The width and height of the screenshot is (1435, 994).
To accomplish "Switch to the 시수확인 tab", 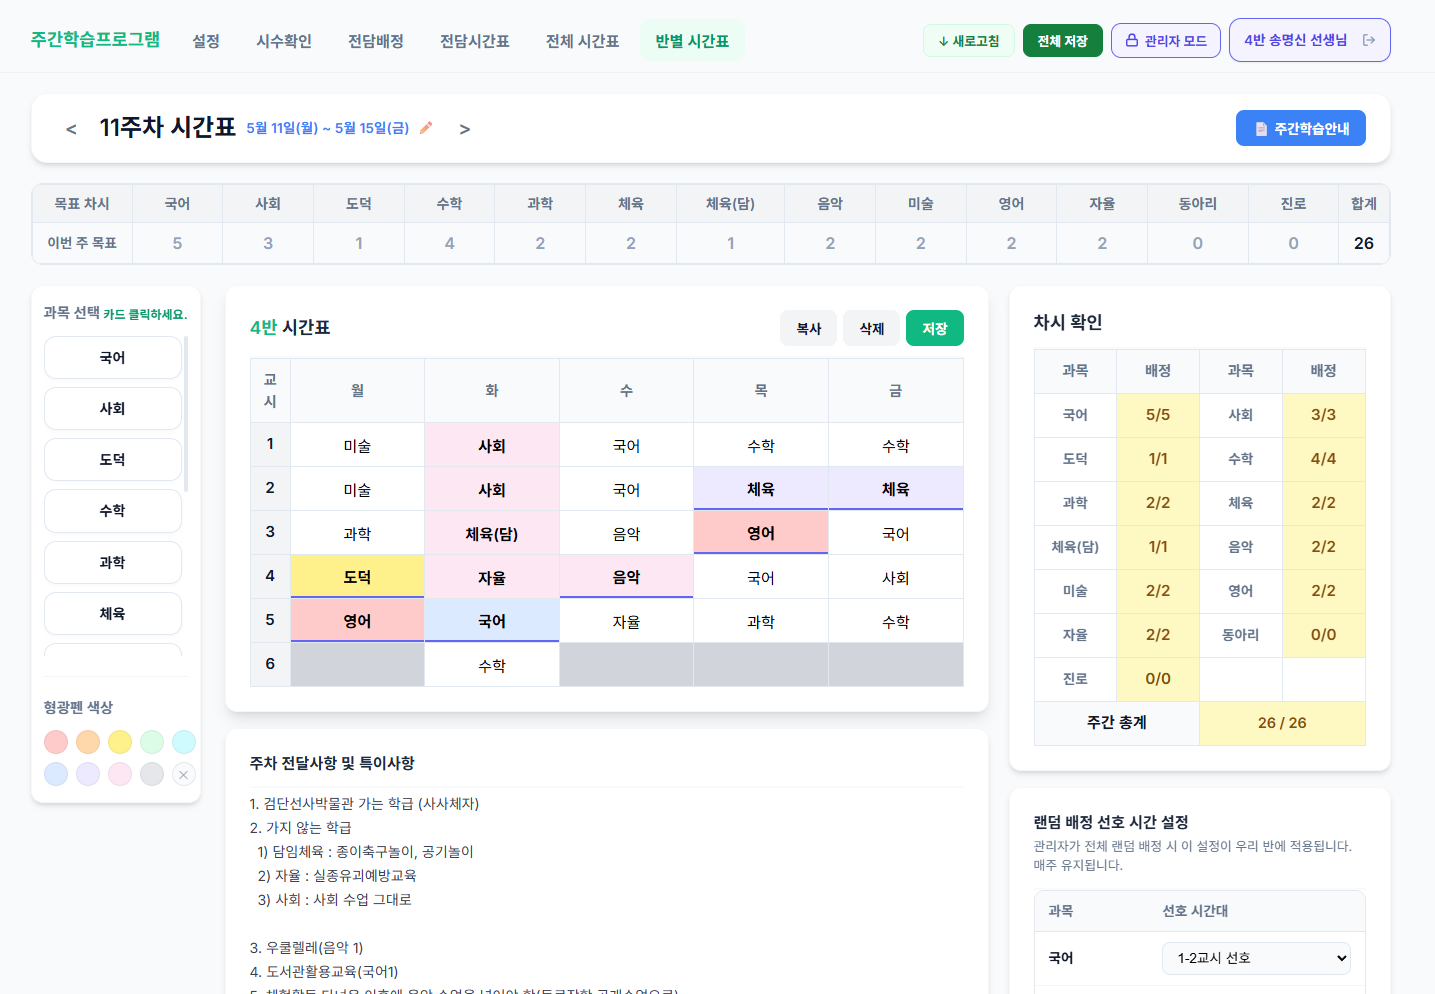I will pyautogui.click(x=284, y=41).
